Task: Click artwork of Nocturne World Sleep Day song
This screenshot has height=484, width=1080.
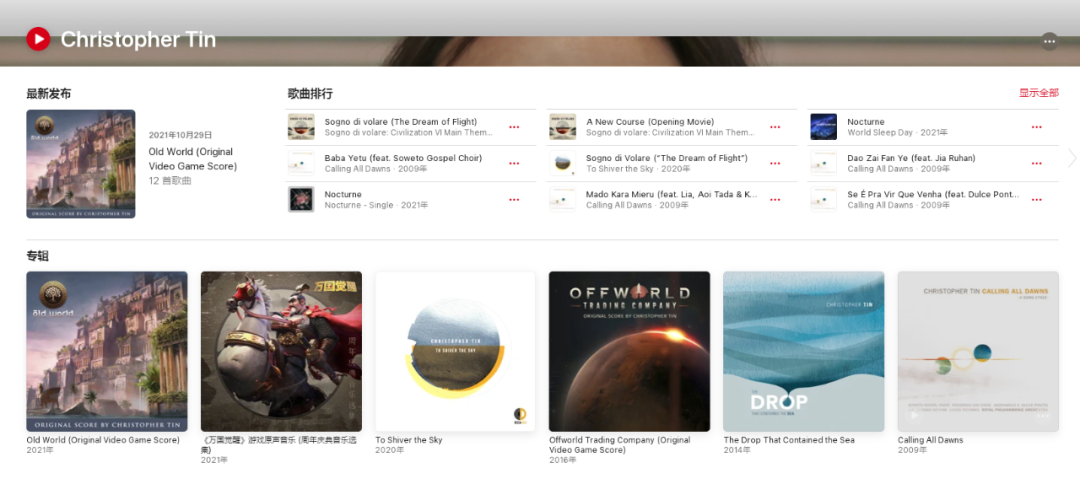Action: click(x=824, y=127)
